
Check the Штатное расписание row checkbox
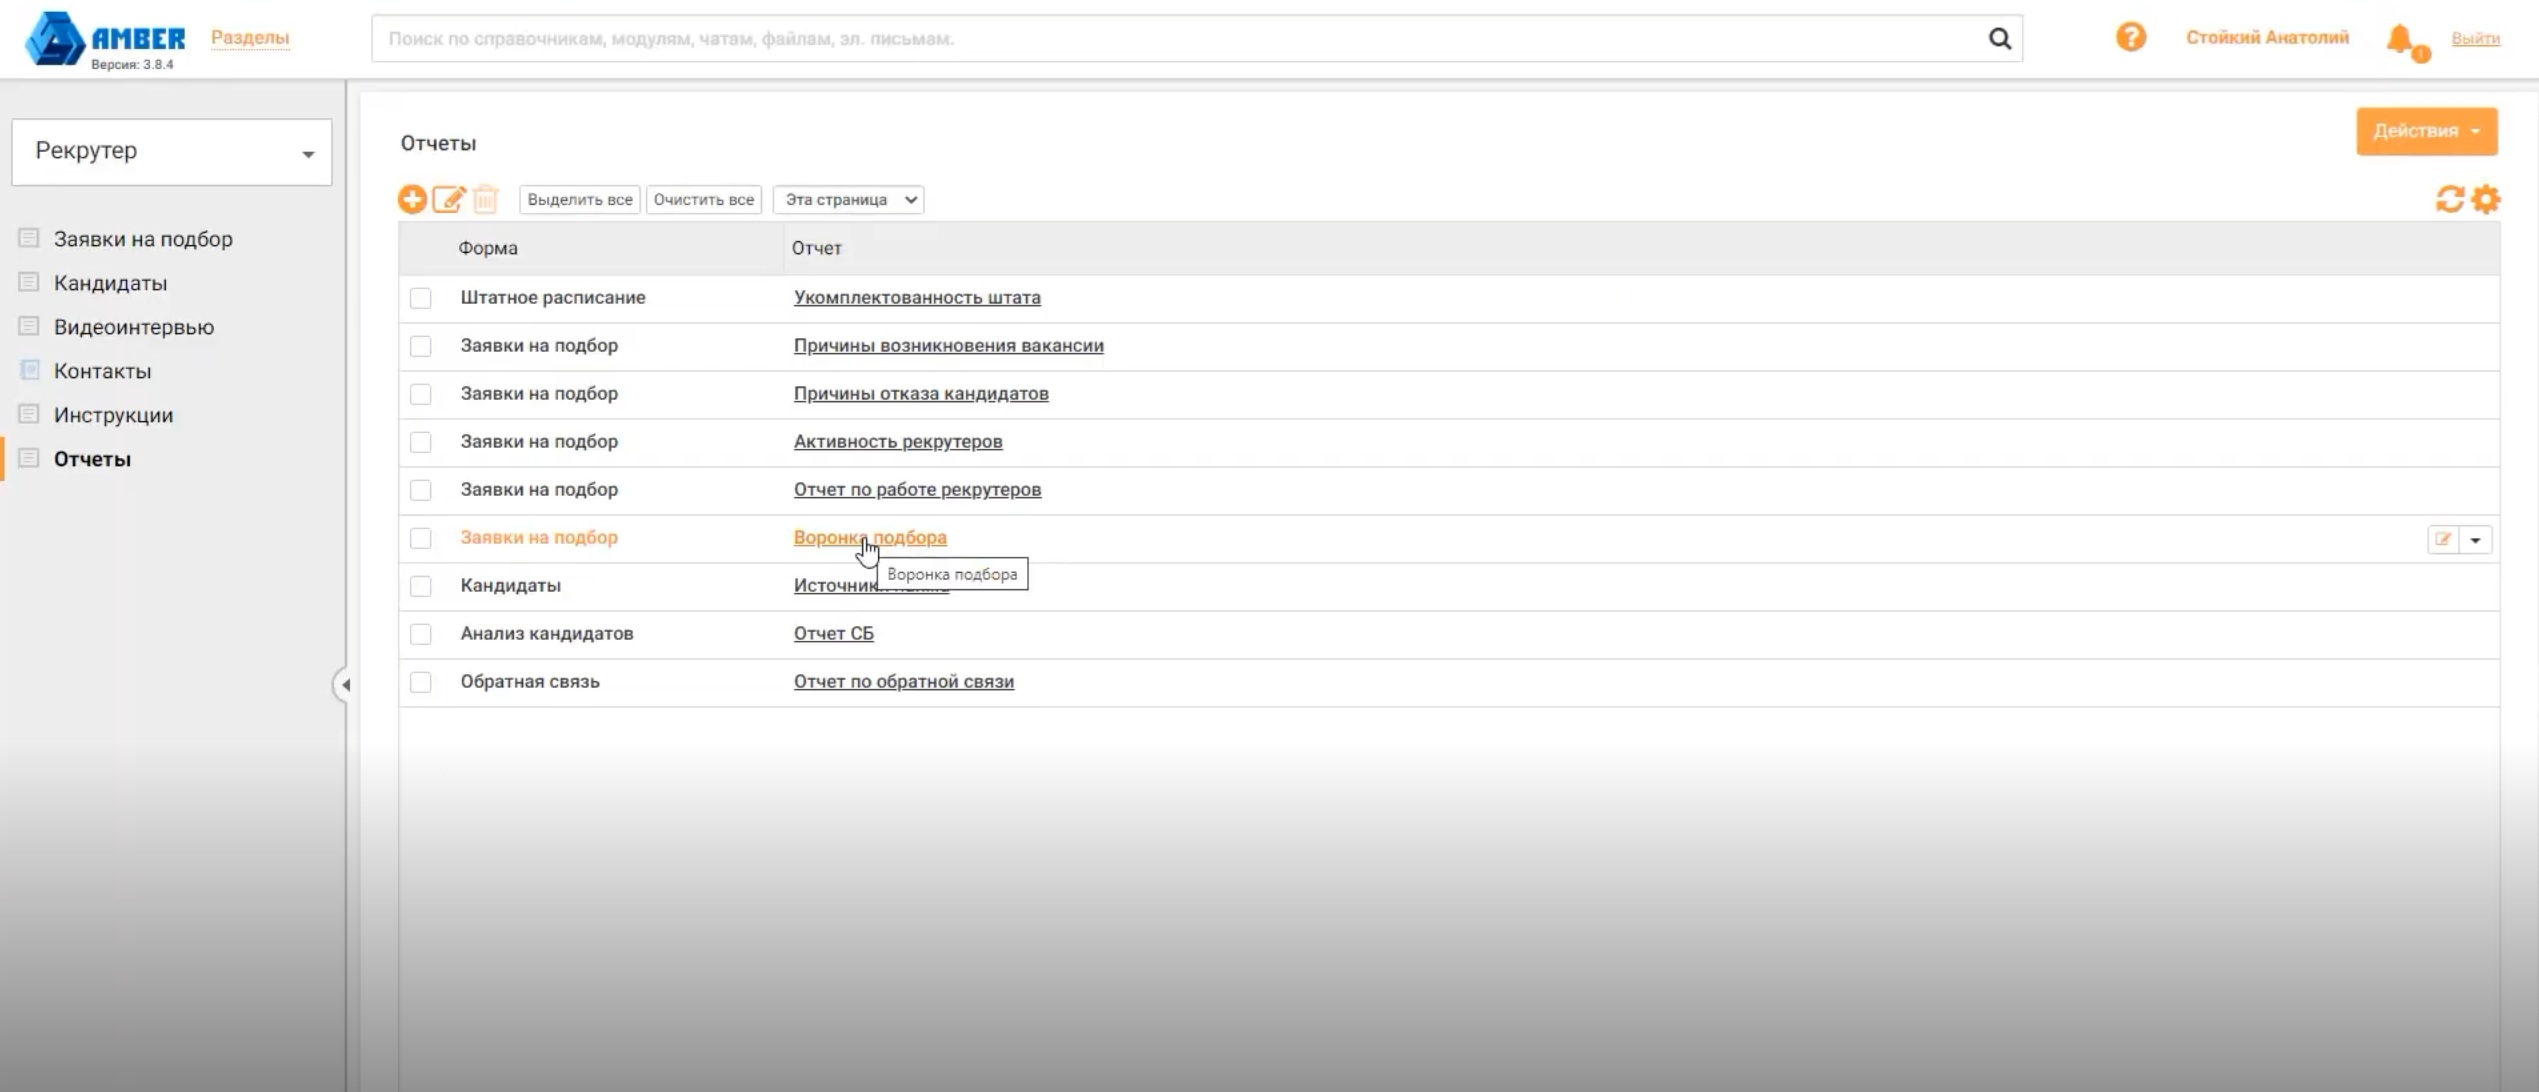(x=421, y=298)
